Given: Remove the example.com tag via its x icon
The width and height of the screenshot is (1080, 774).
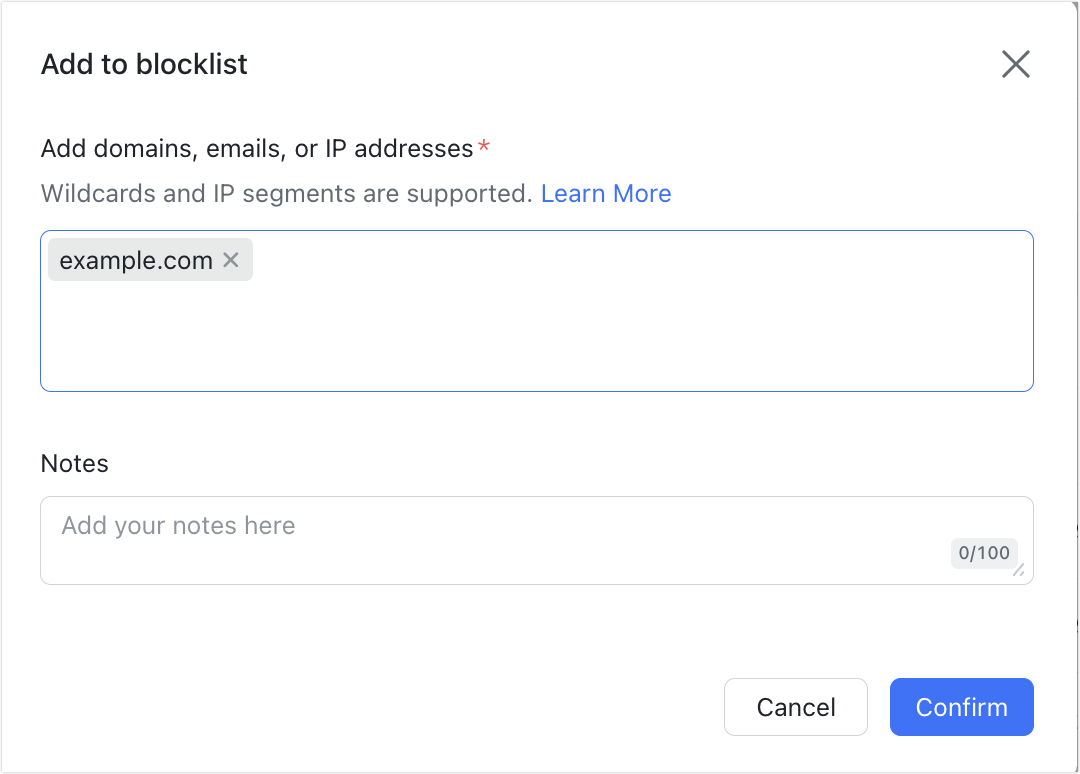Looking at the screenshot, I should click(230, 260).
